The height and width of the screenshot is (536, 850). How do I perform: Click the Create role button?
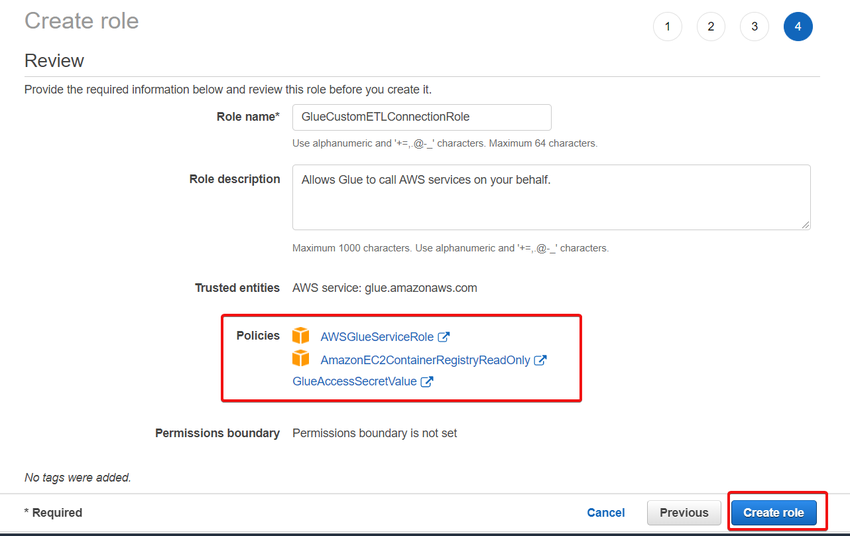773,512
